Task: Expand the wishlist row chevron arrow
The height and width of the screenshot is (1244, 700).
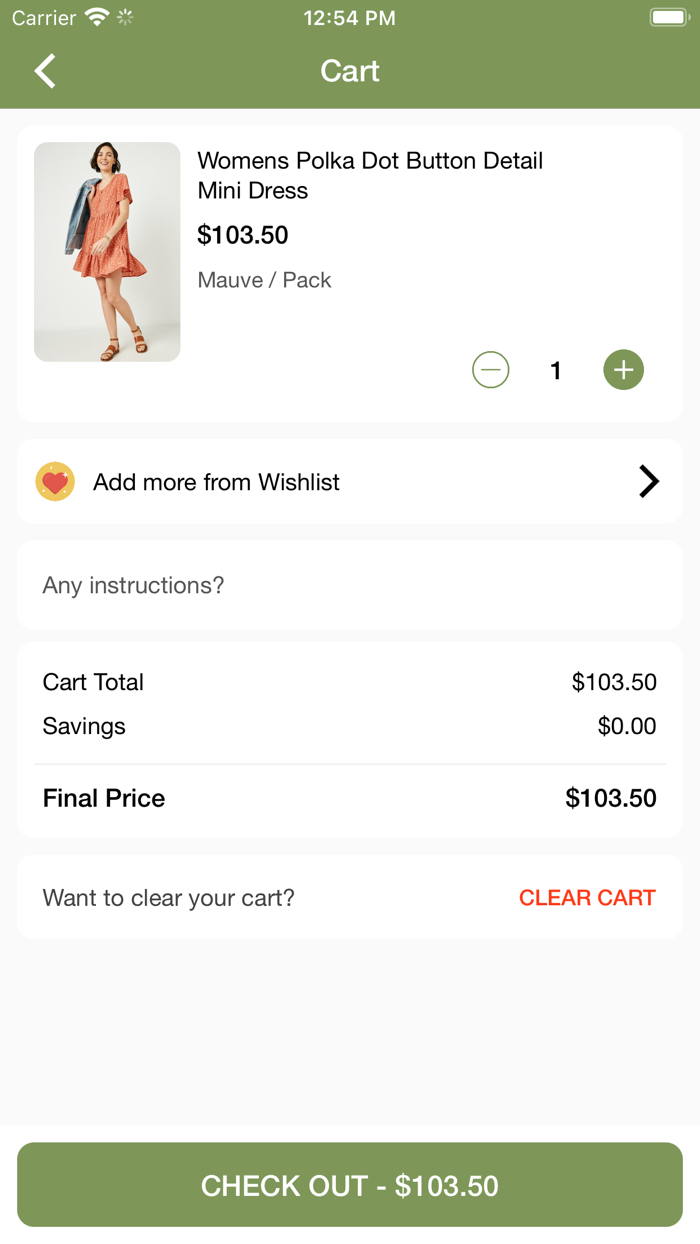Action: pos(649,482)
